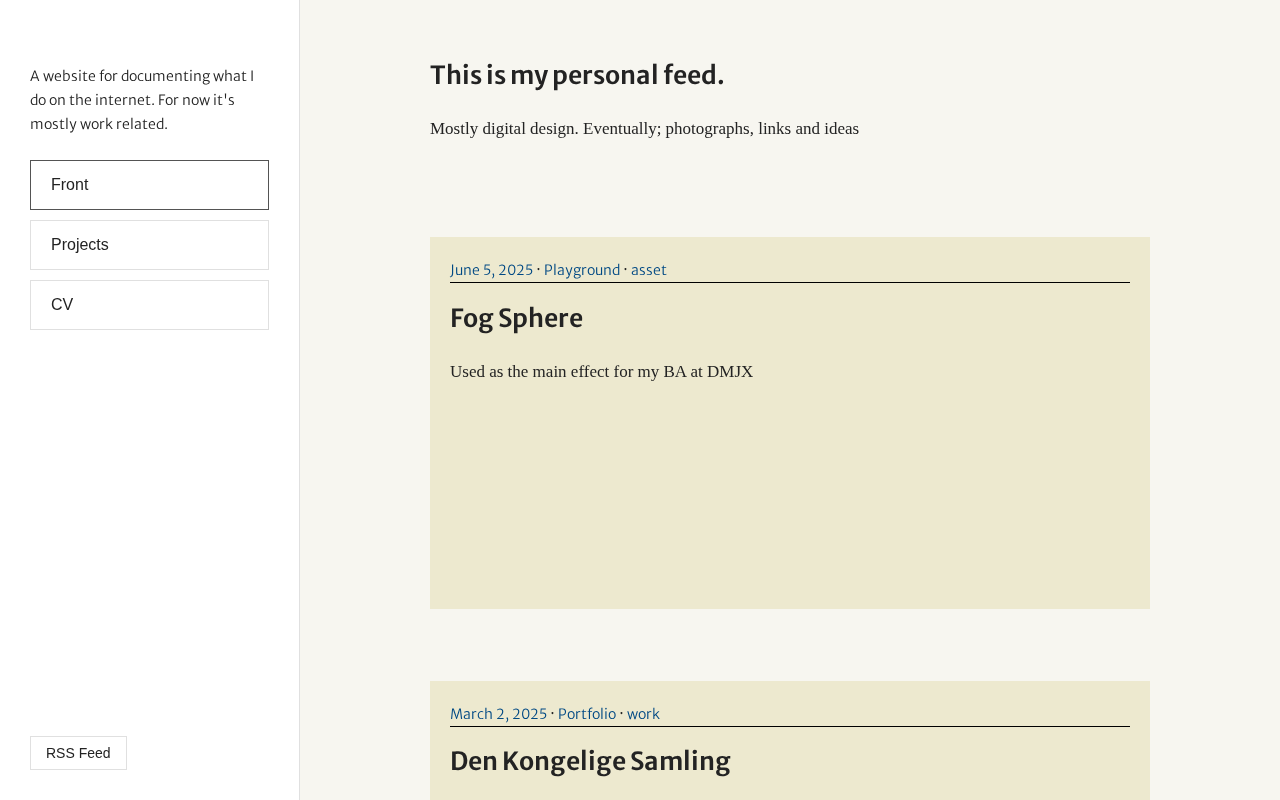Viewport: 1280px width, 800px height.
Task: Select the Portfolio category link
Action: pos(586,714)
